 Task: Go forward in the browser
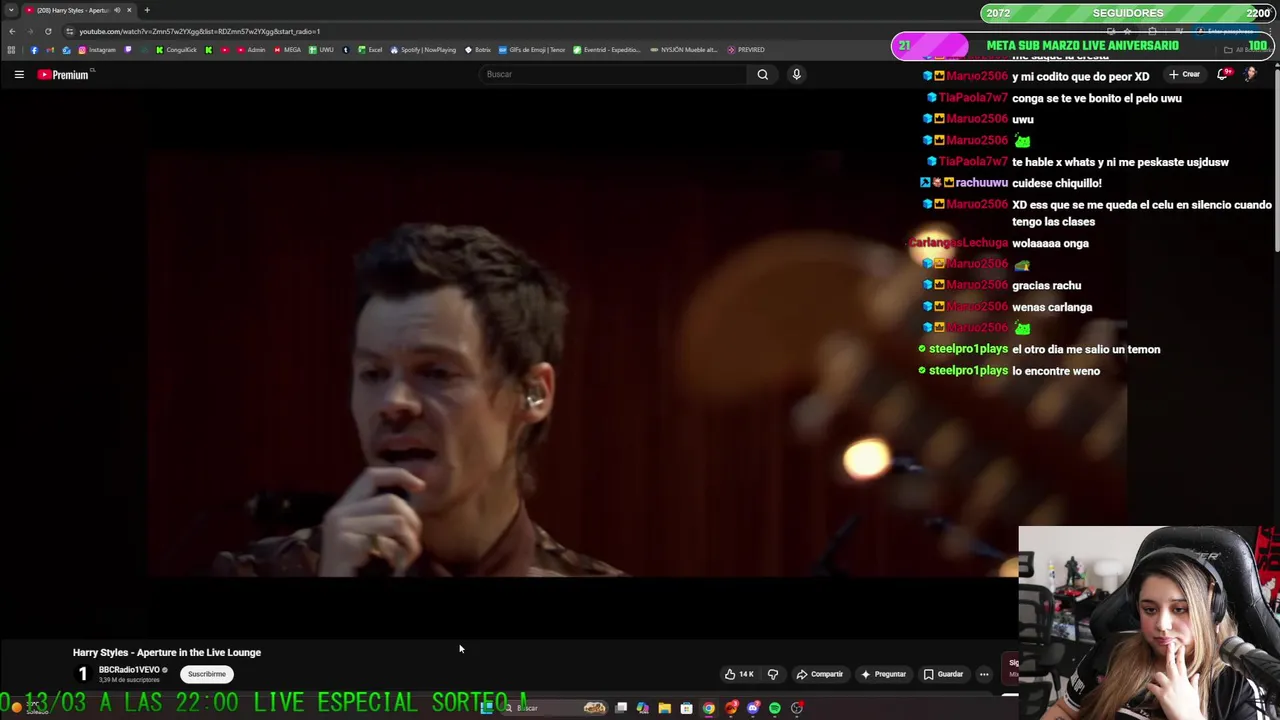coord(30,31)
